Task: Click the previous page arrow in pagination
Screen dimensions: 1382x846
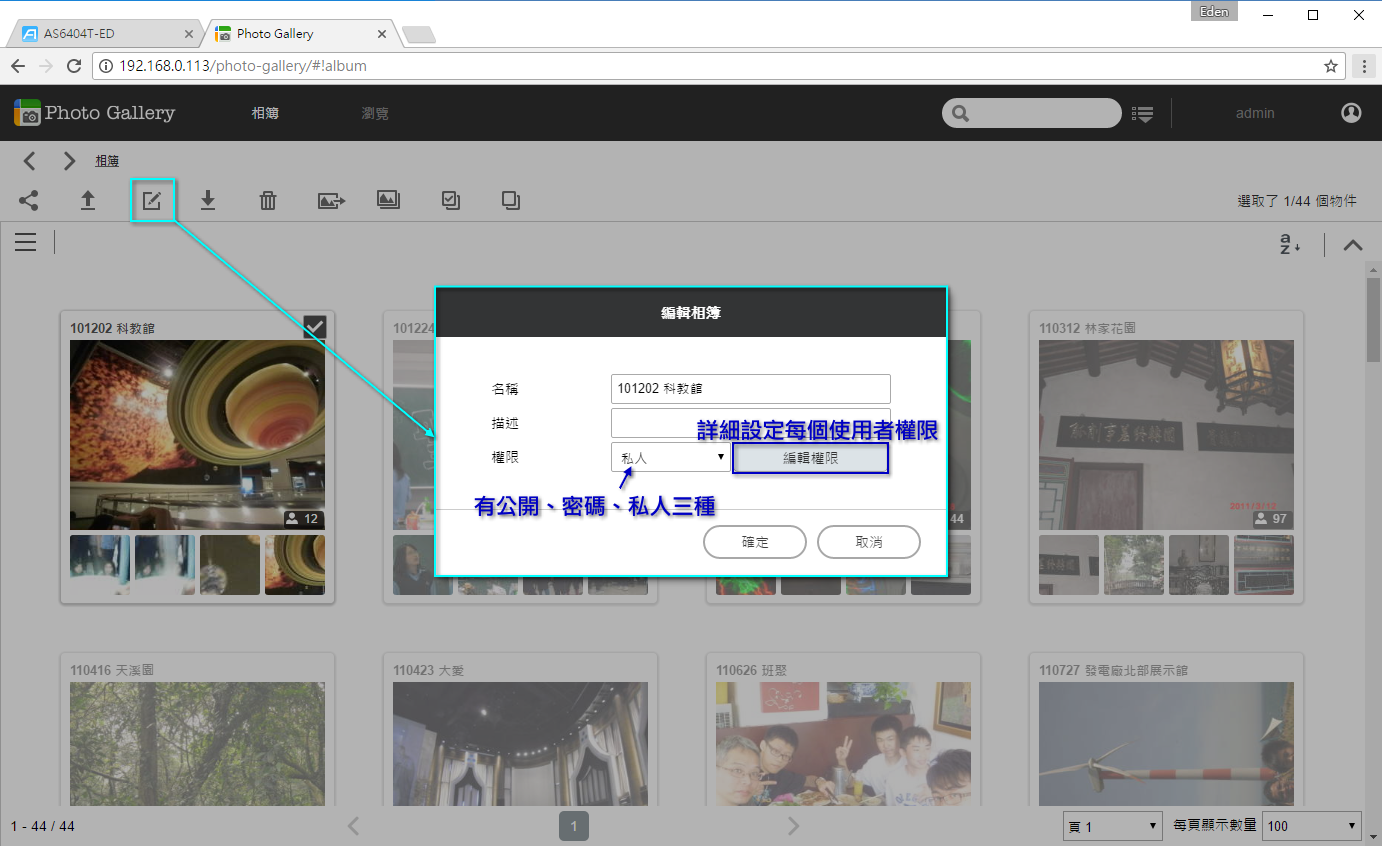Action: [x=353, y=826]
